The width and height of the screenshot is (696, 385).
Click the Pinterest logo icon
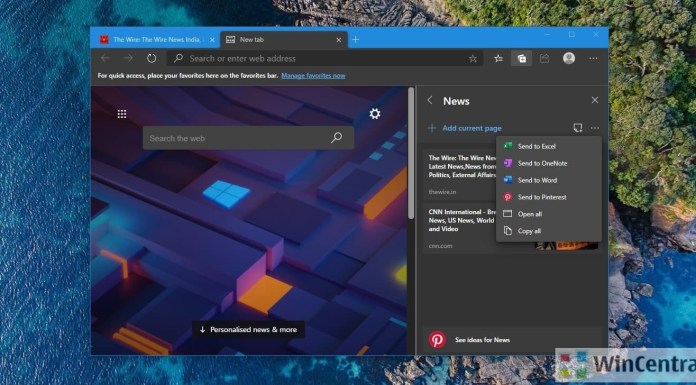(x=437, y=340)
